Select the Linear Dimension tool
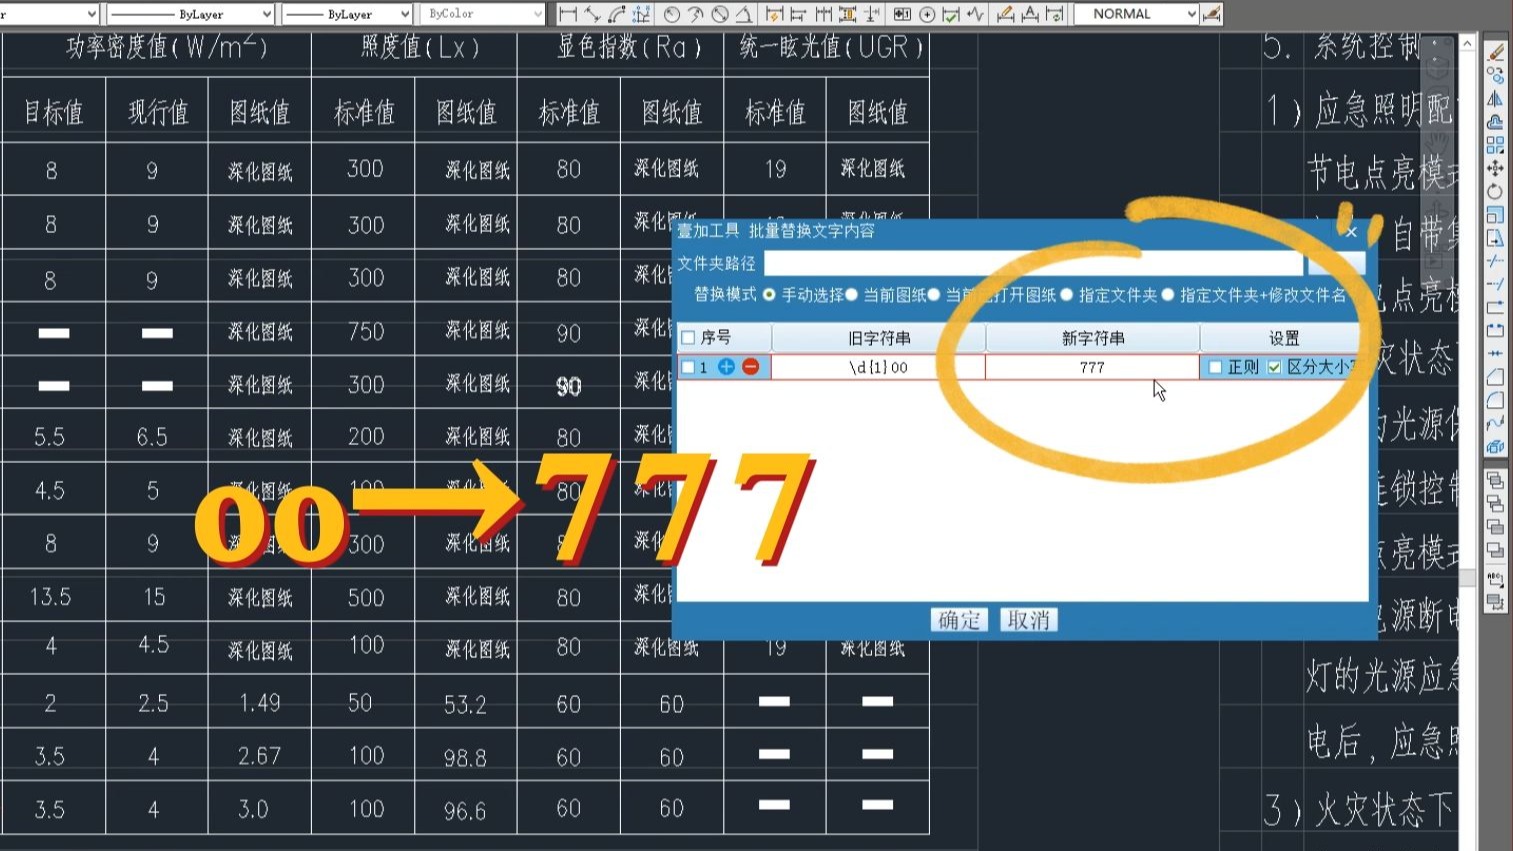The image size is (1513, 851). pos(568,13)
